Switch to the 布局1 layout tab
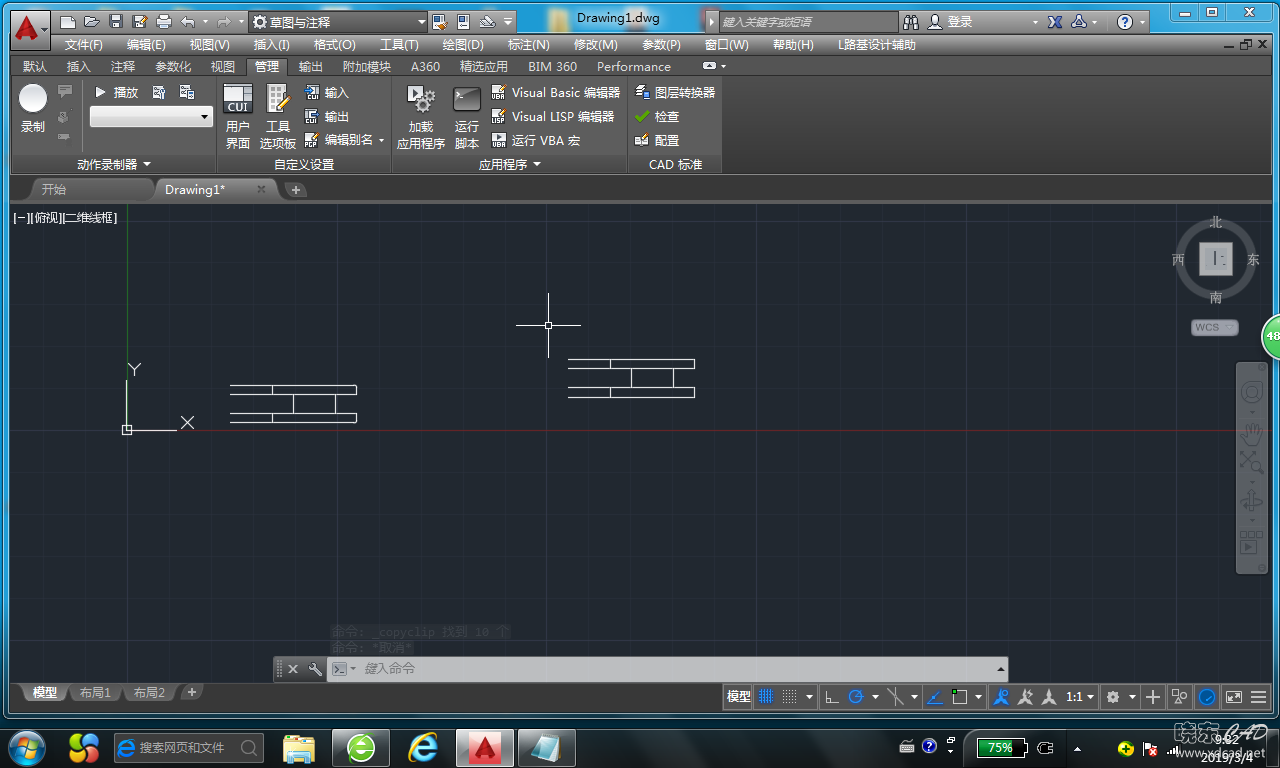Screen dimensions: 1280x768 click(x=95, y=693)
